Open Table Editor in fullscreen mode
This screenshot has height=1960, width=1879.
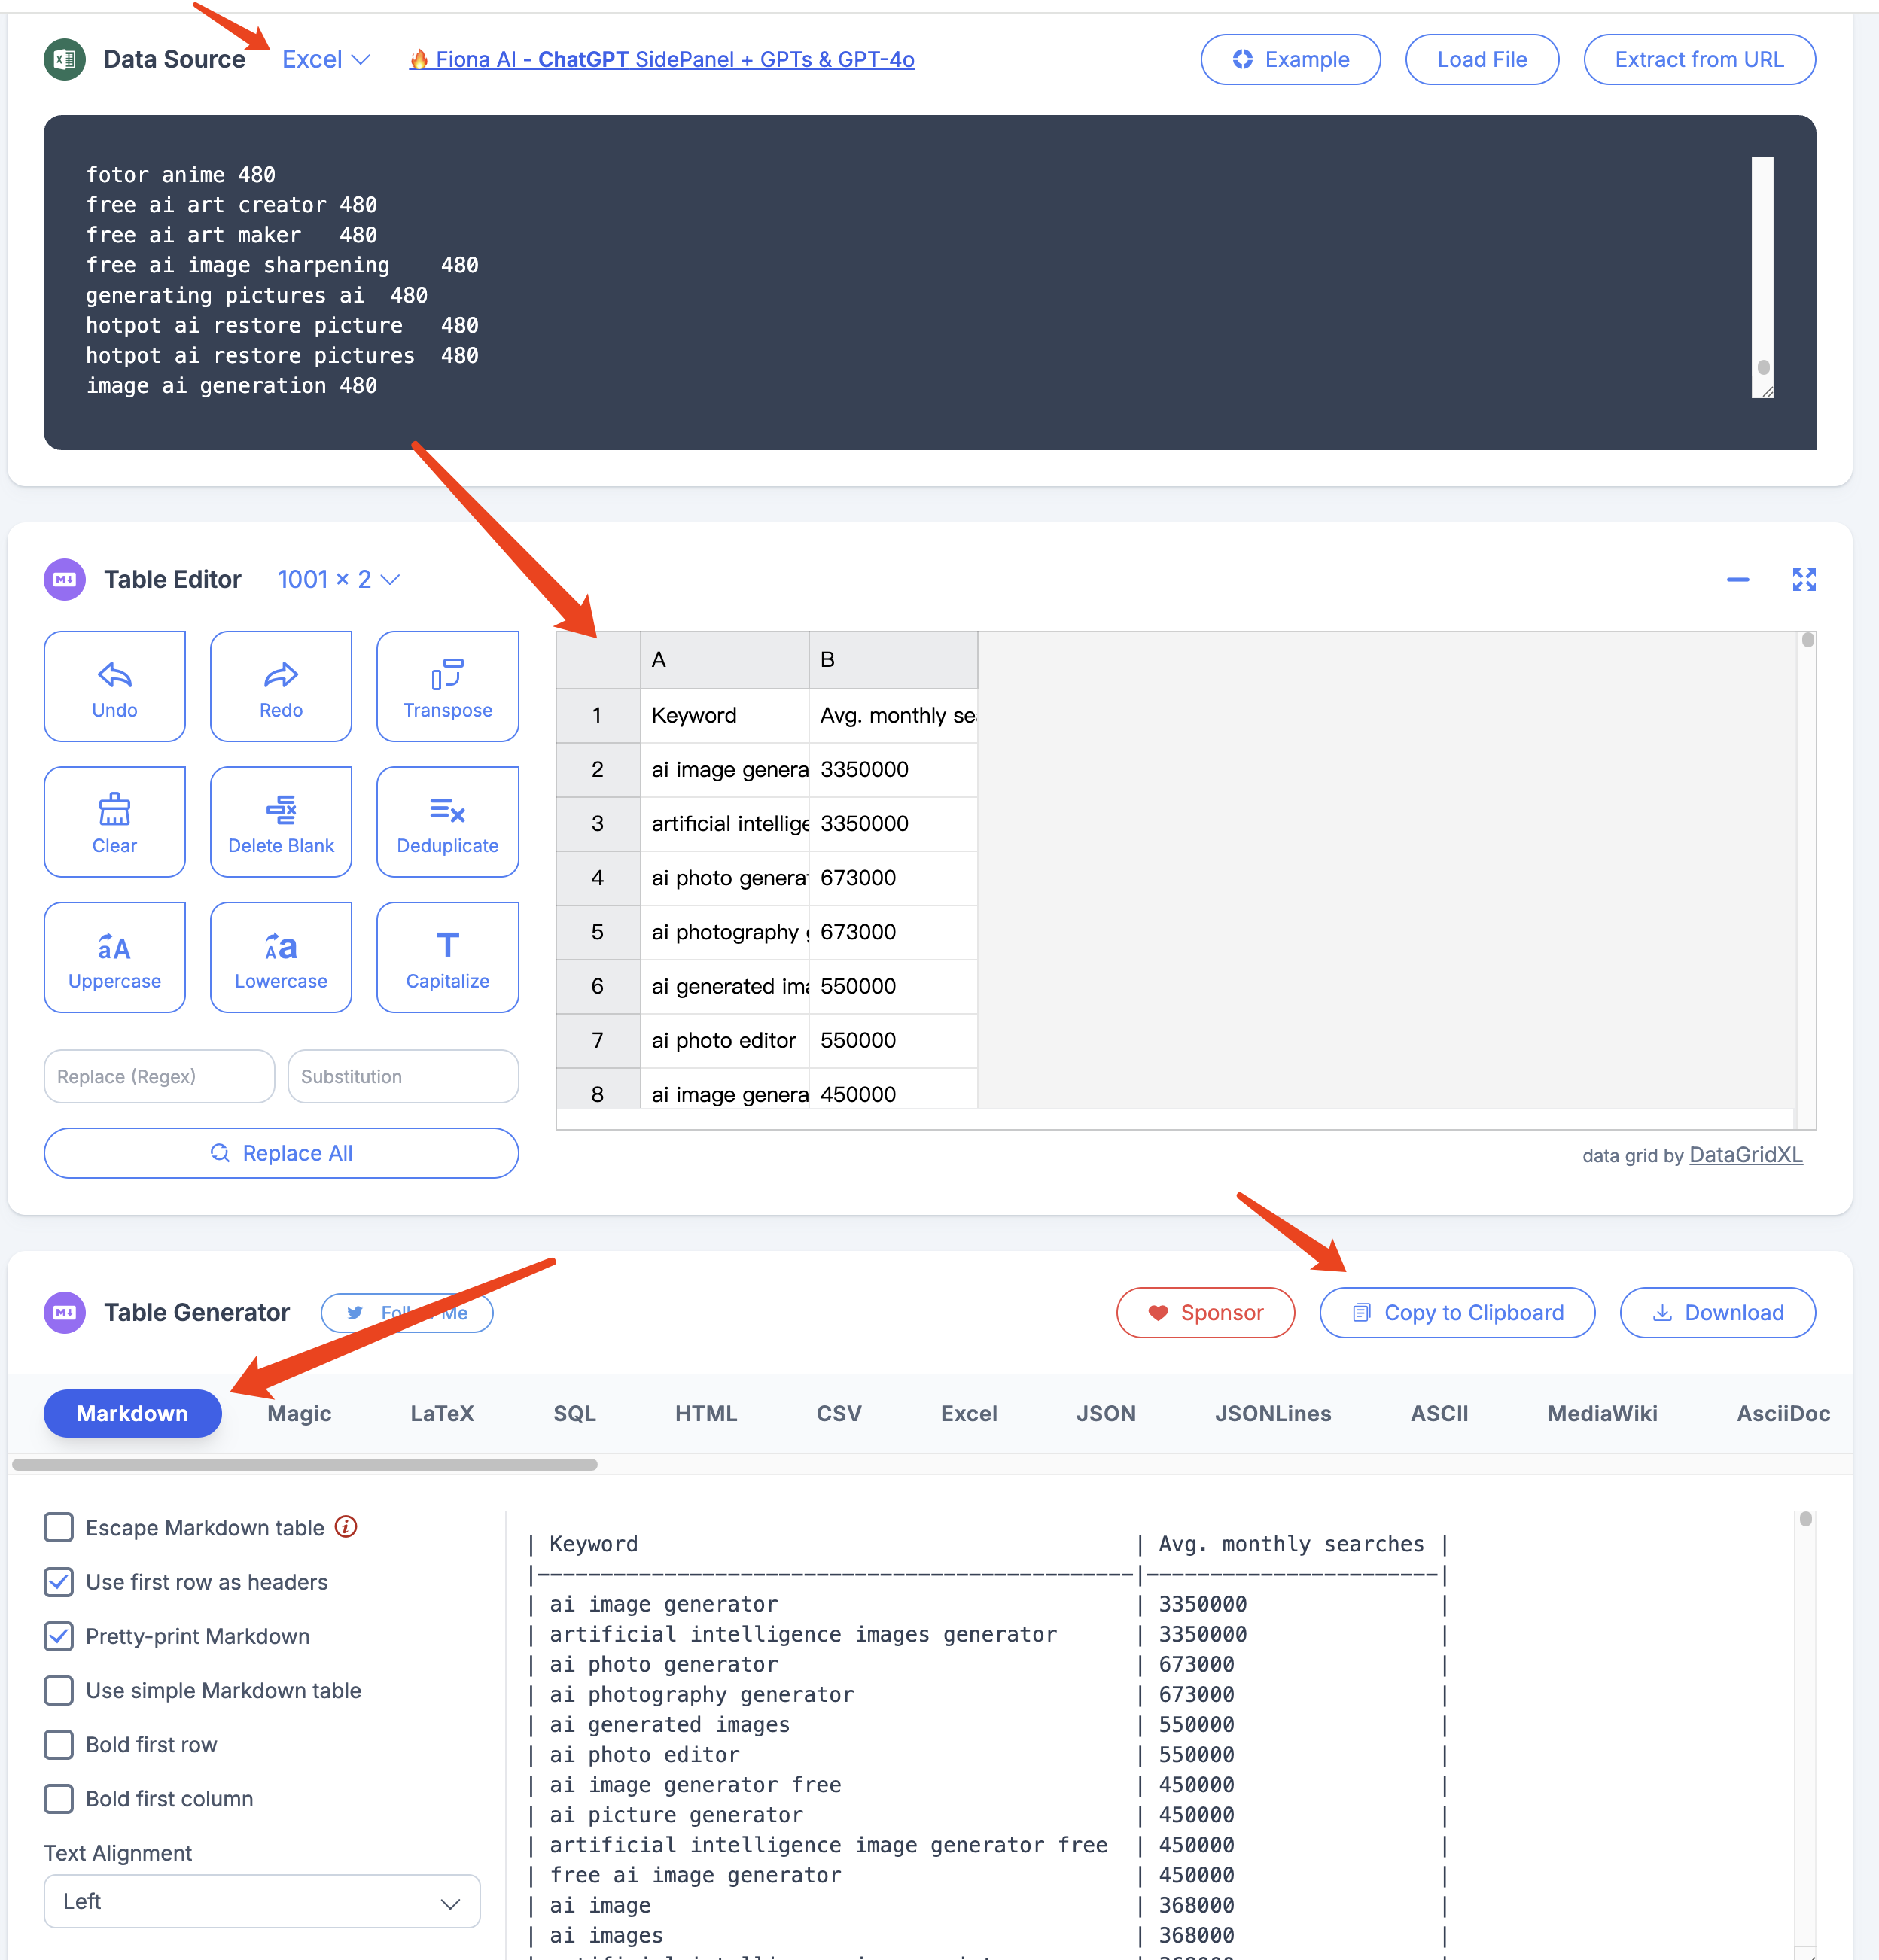click(x=1804, y=580)
